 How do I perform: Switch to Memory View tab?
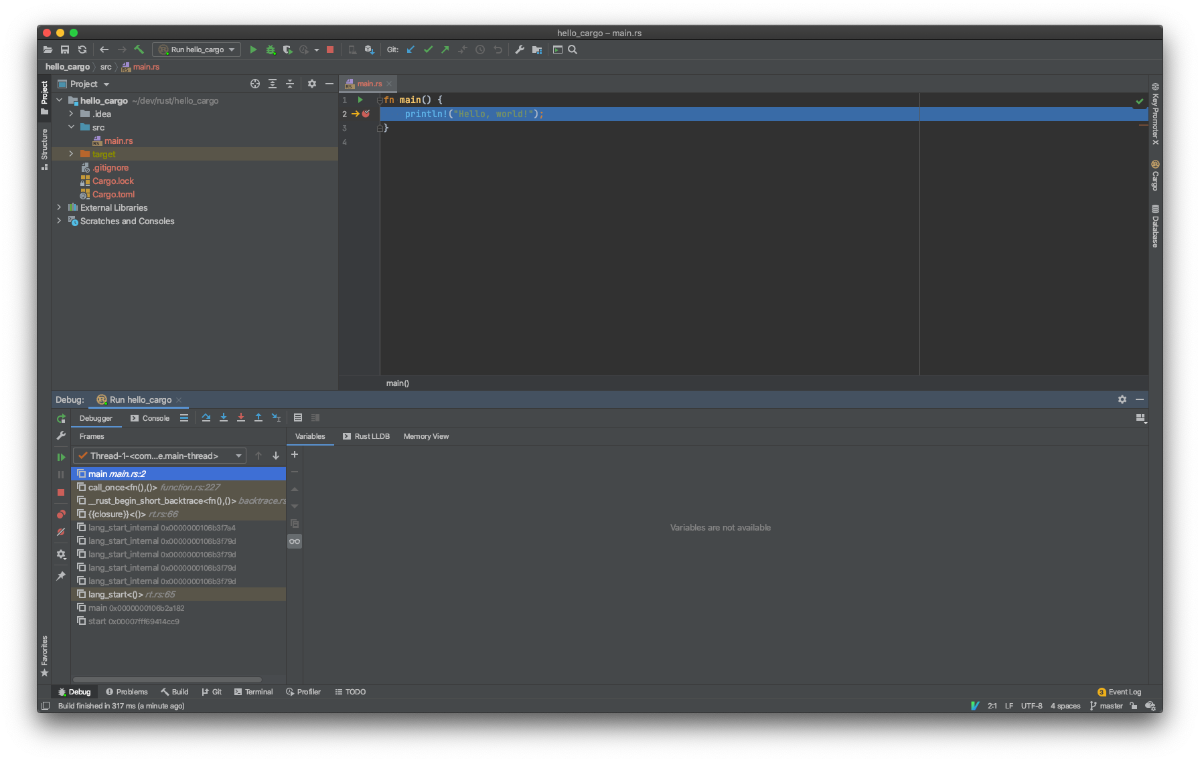click(426, 436)
